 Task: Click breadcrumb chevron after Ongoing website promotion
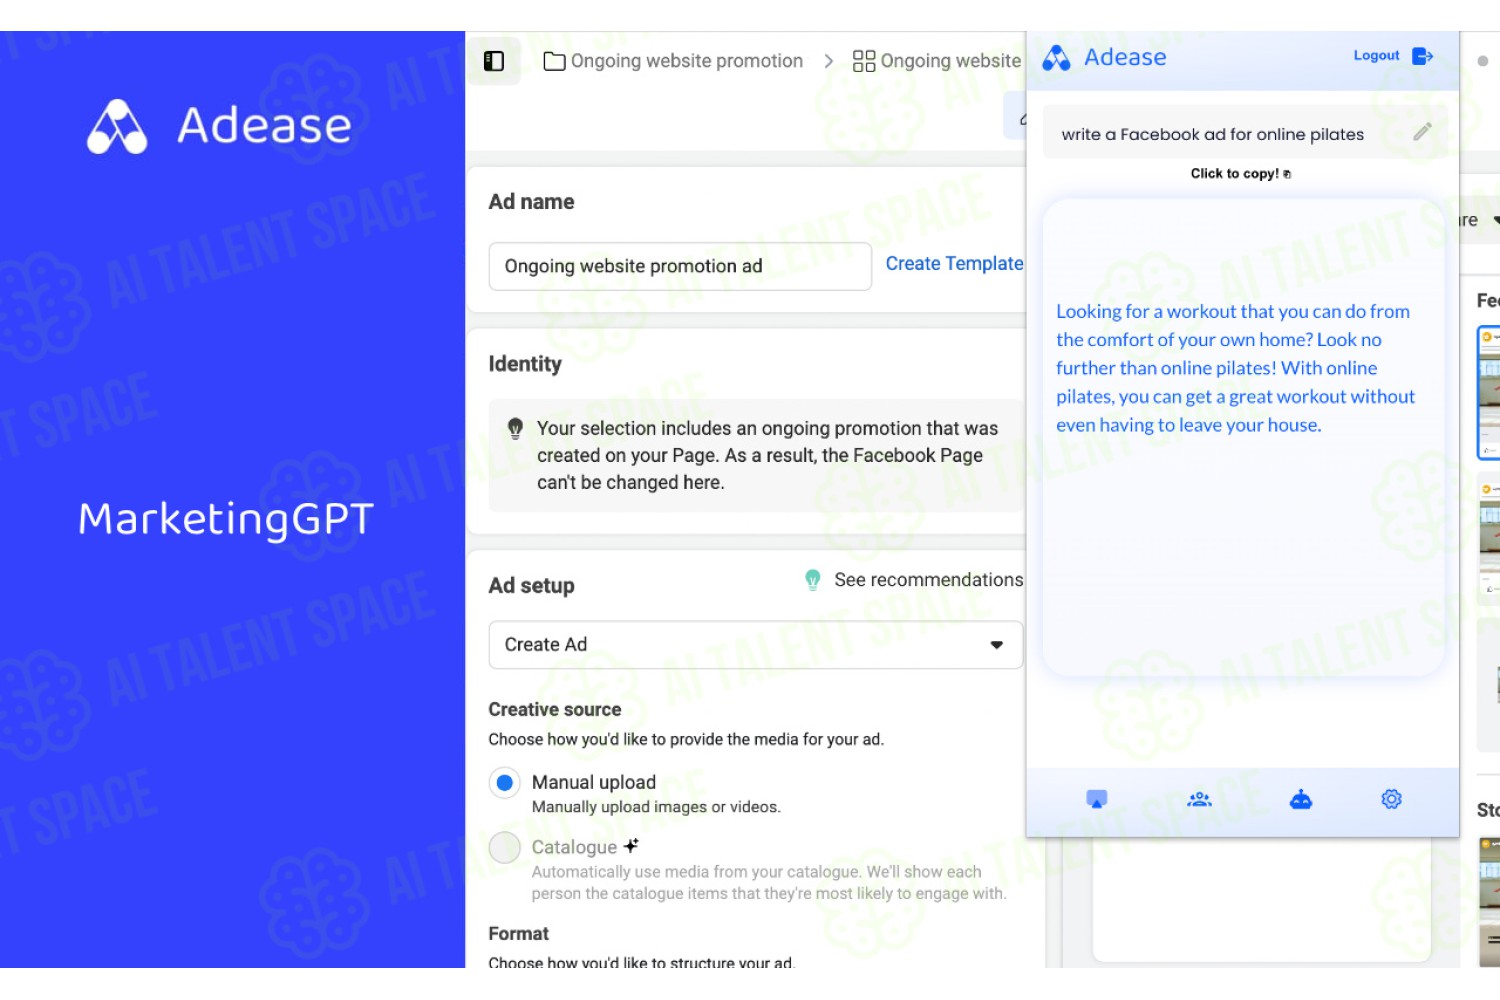click(x=828, y=61)
